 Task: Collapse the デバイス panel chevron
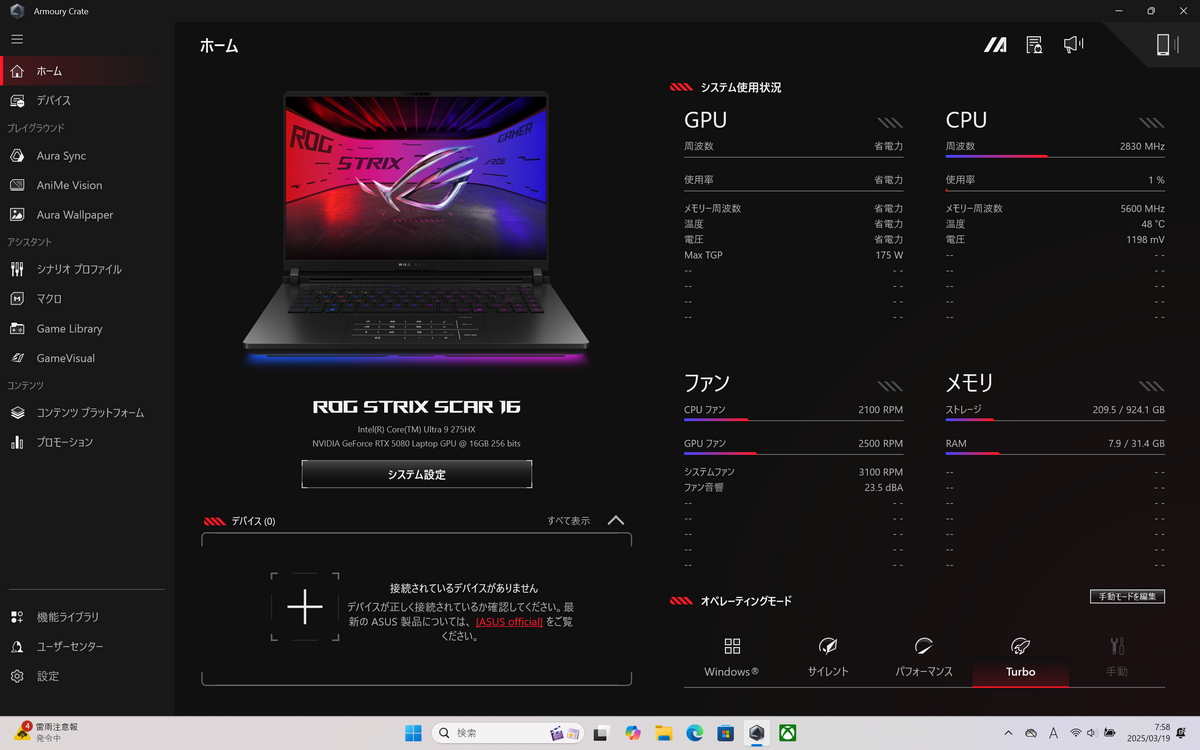(616, 520)
